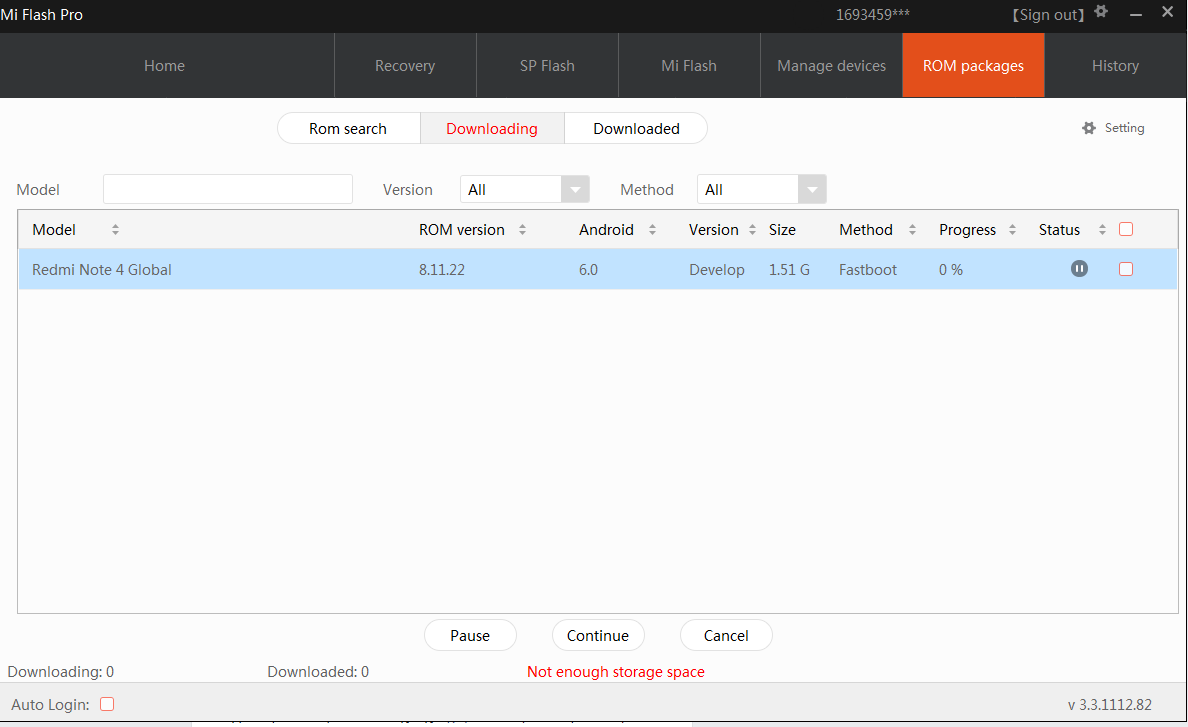Image resolution: width=1188 pixels, height=727 pixels.
Task: Open settings via title bar gear icon
Action: (1101, 12)
